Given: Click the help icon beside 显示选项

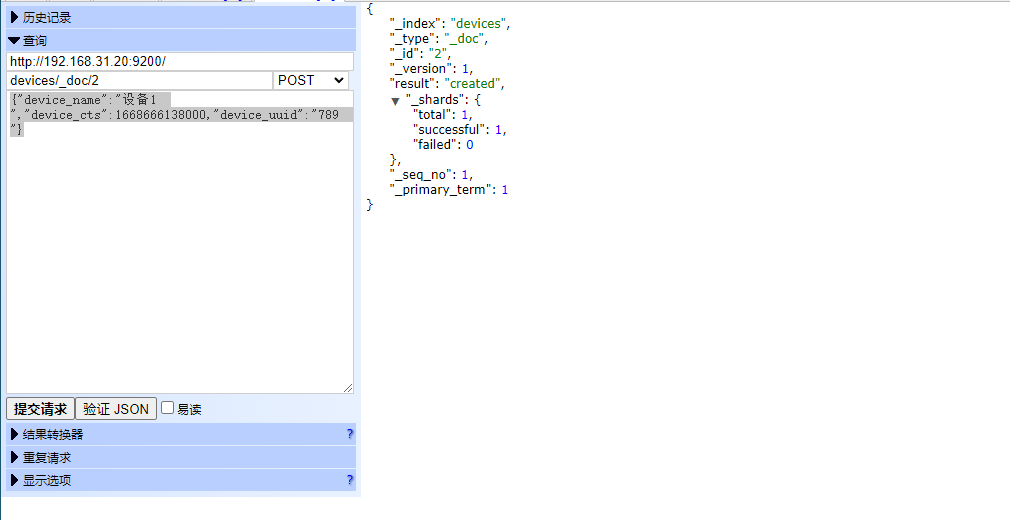Looking at the screenshot, I should [x=349, y=480].
